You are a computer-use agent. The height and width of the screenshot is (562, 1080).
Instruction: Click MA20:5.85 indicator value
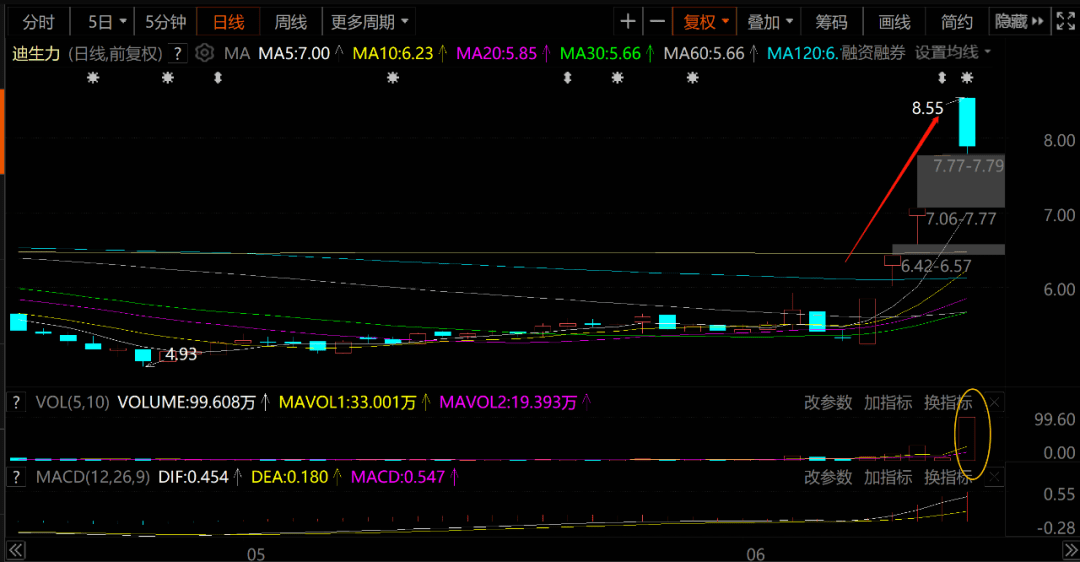(496, 53)
